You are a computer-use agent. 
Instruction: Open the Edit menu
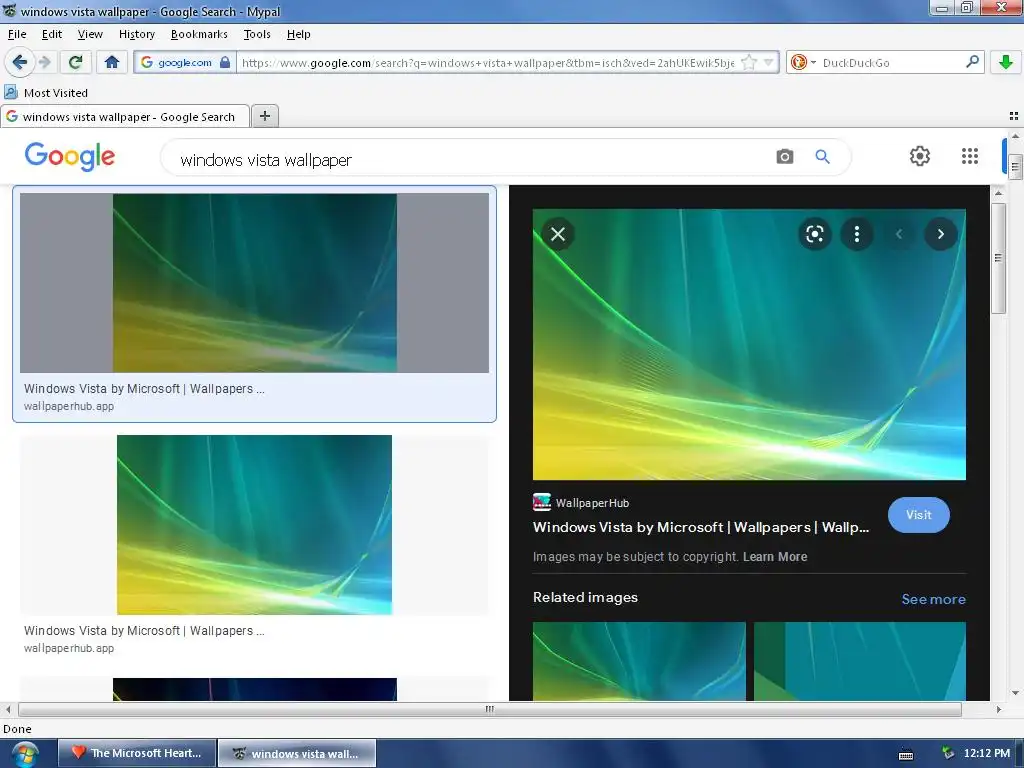pyautogui.click(x=52, y=34)
